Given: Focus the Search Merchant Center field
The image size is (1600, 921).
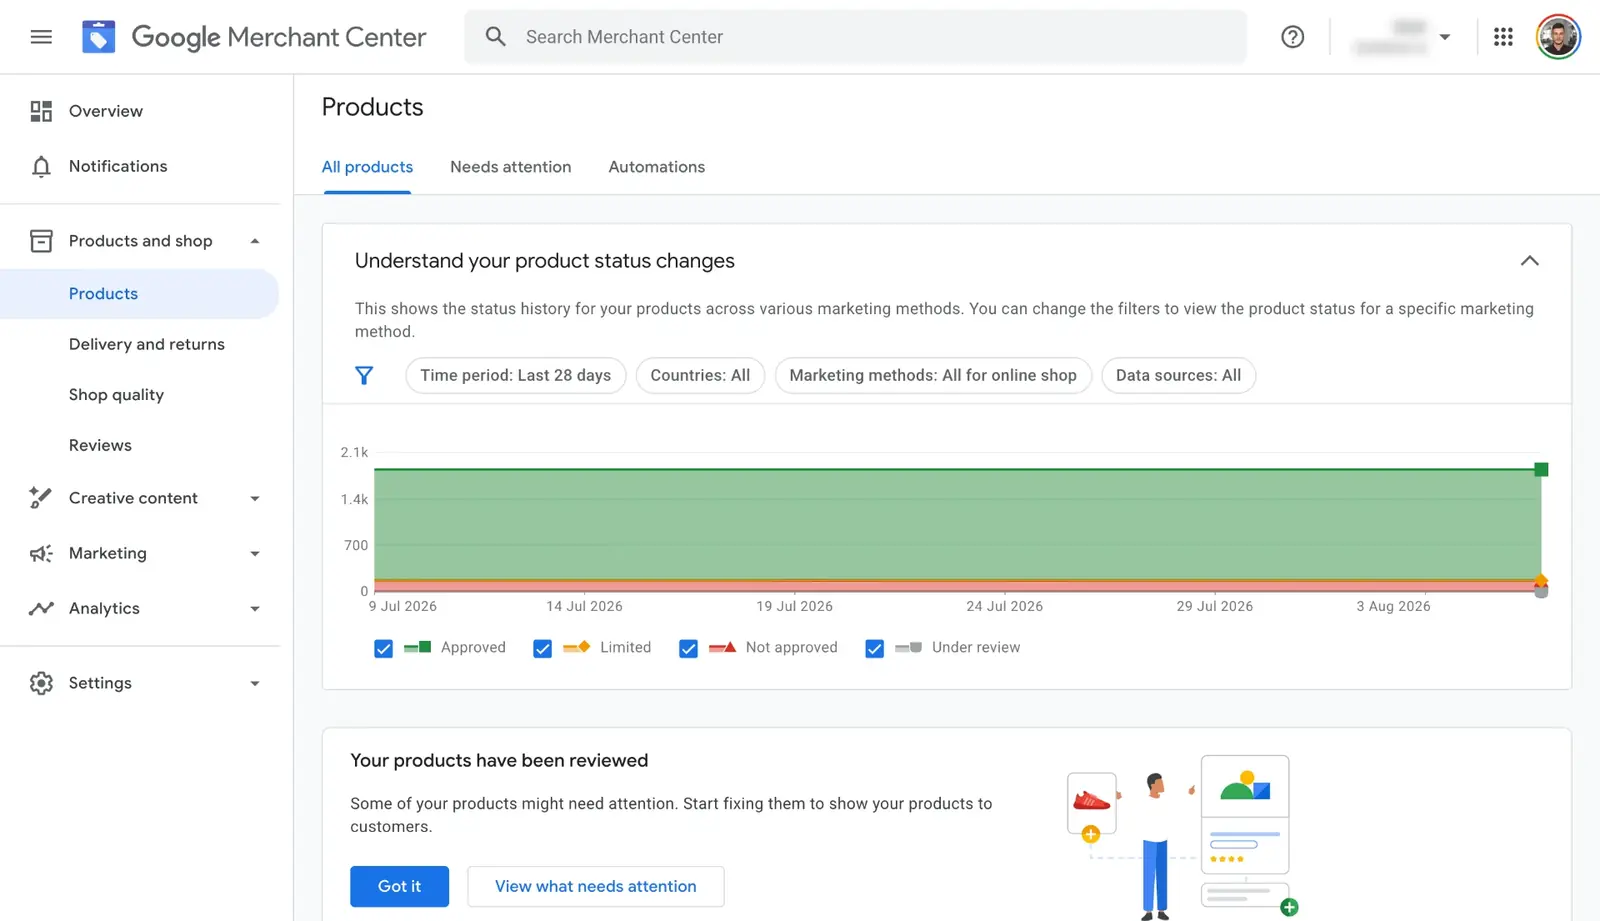Looking at the screenshot, I should pyautogui.click(x=855, y=37).
